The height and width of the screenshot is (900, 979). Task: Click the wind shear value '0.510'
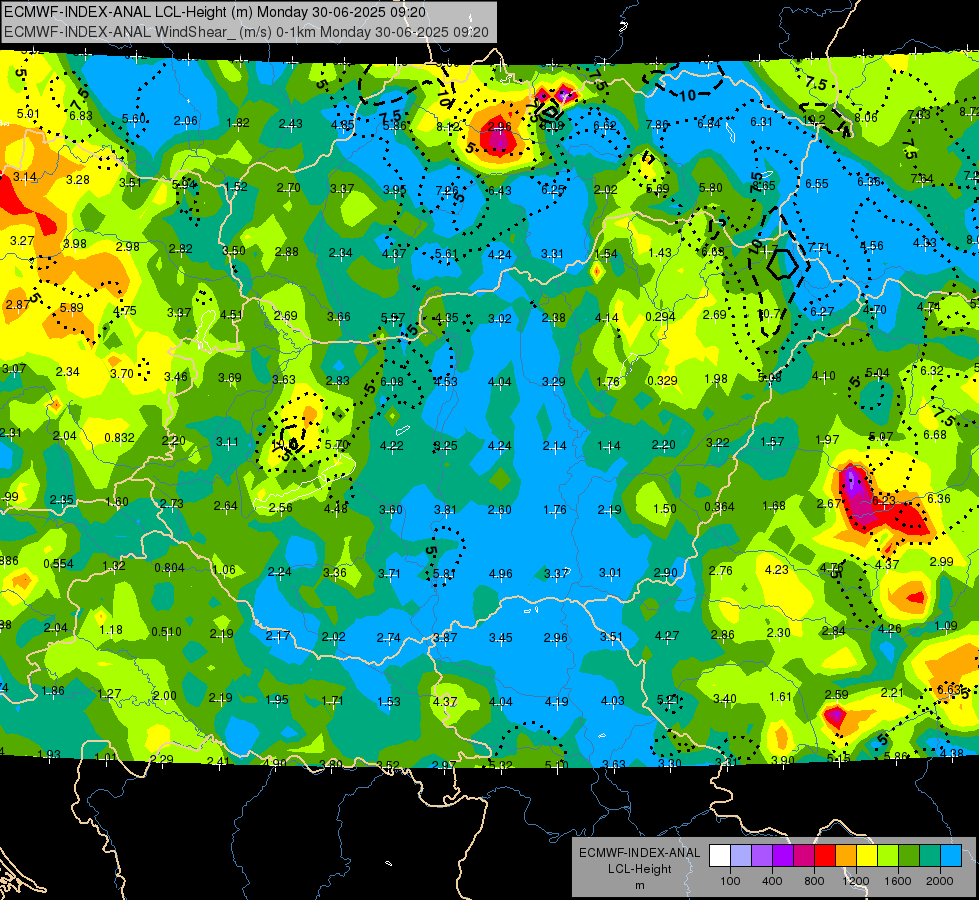166,631
